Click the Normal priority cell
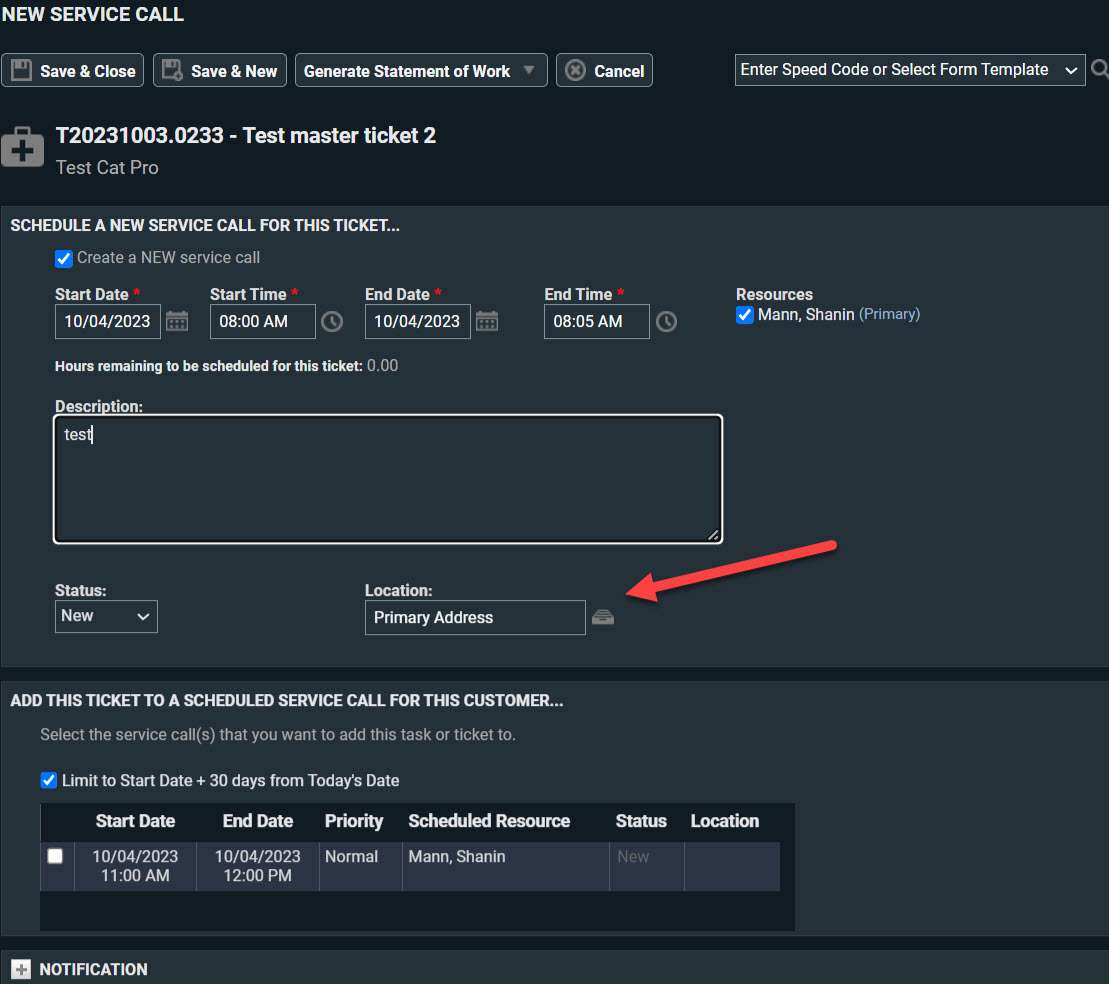The width and height of the screenshot is (1109, 984). pyautogui.click(x=361, y=866)
